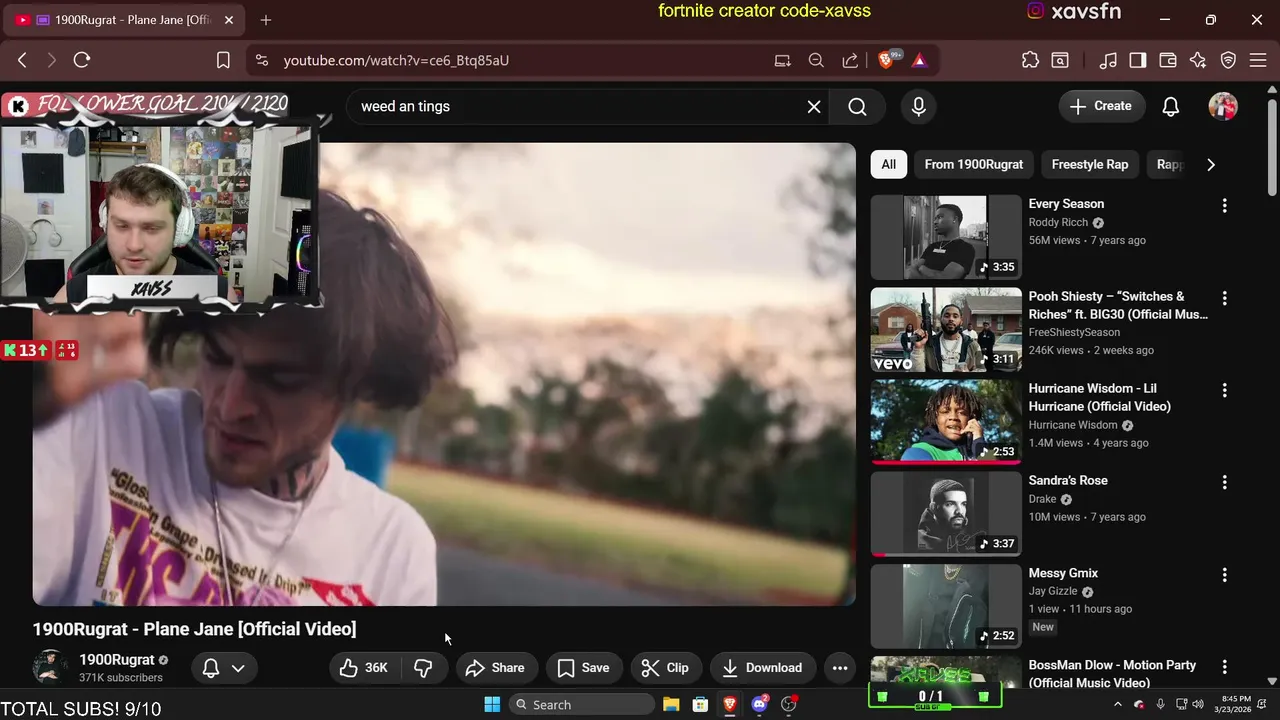
Task: Click the Share button under video
Action: pos(496,668)
